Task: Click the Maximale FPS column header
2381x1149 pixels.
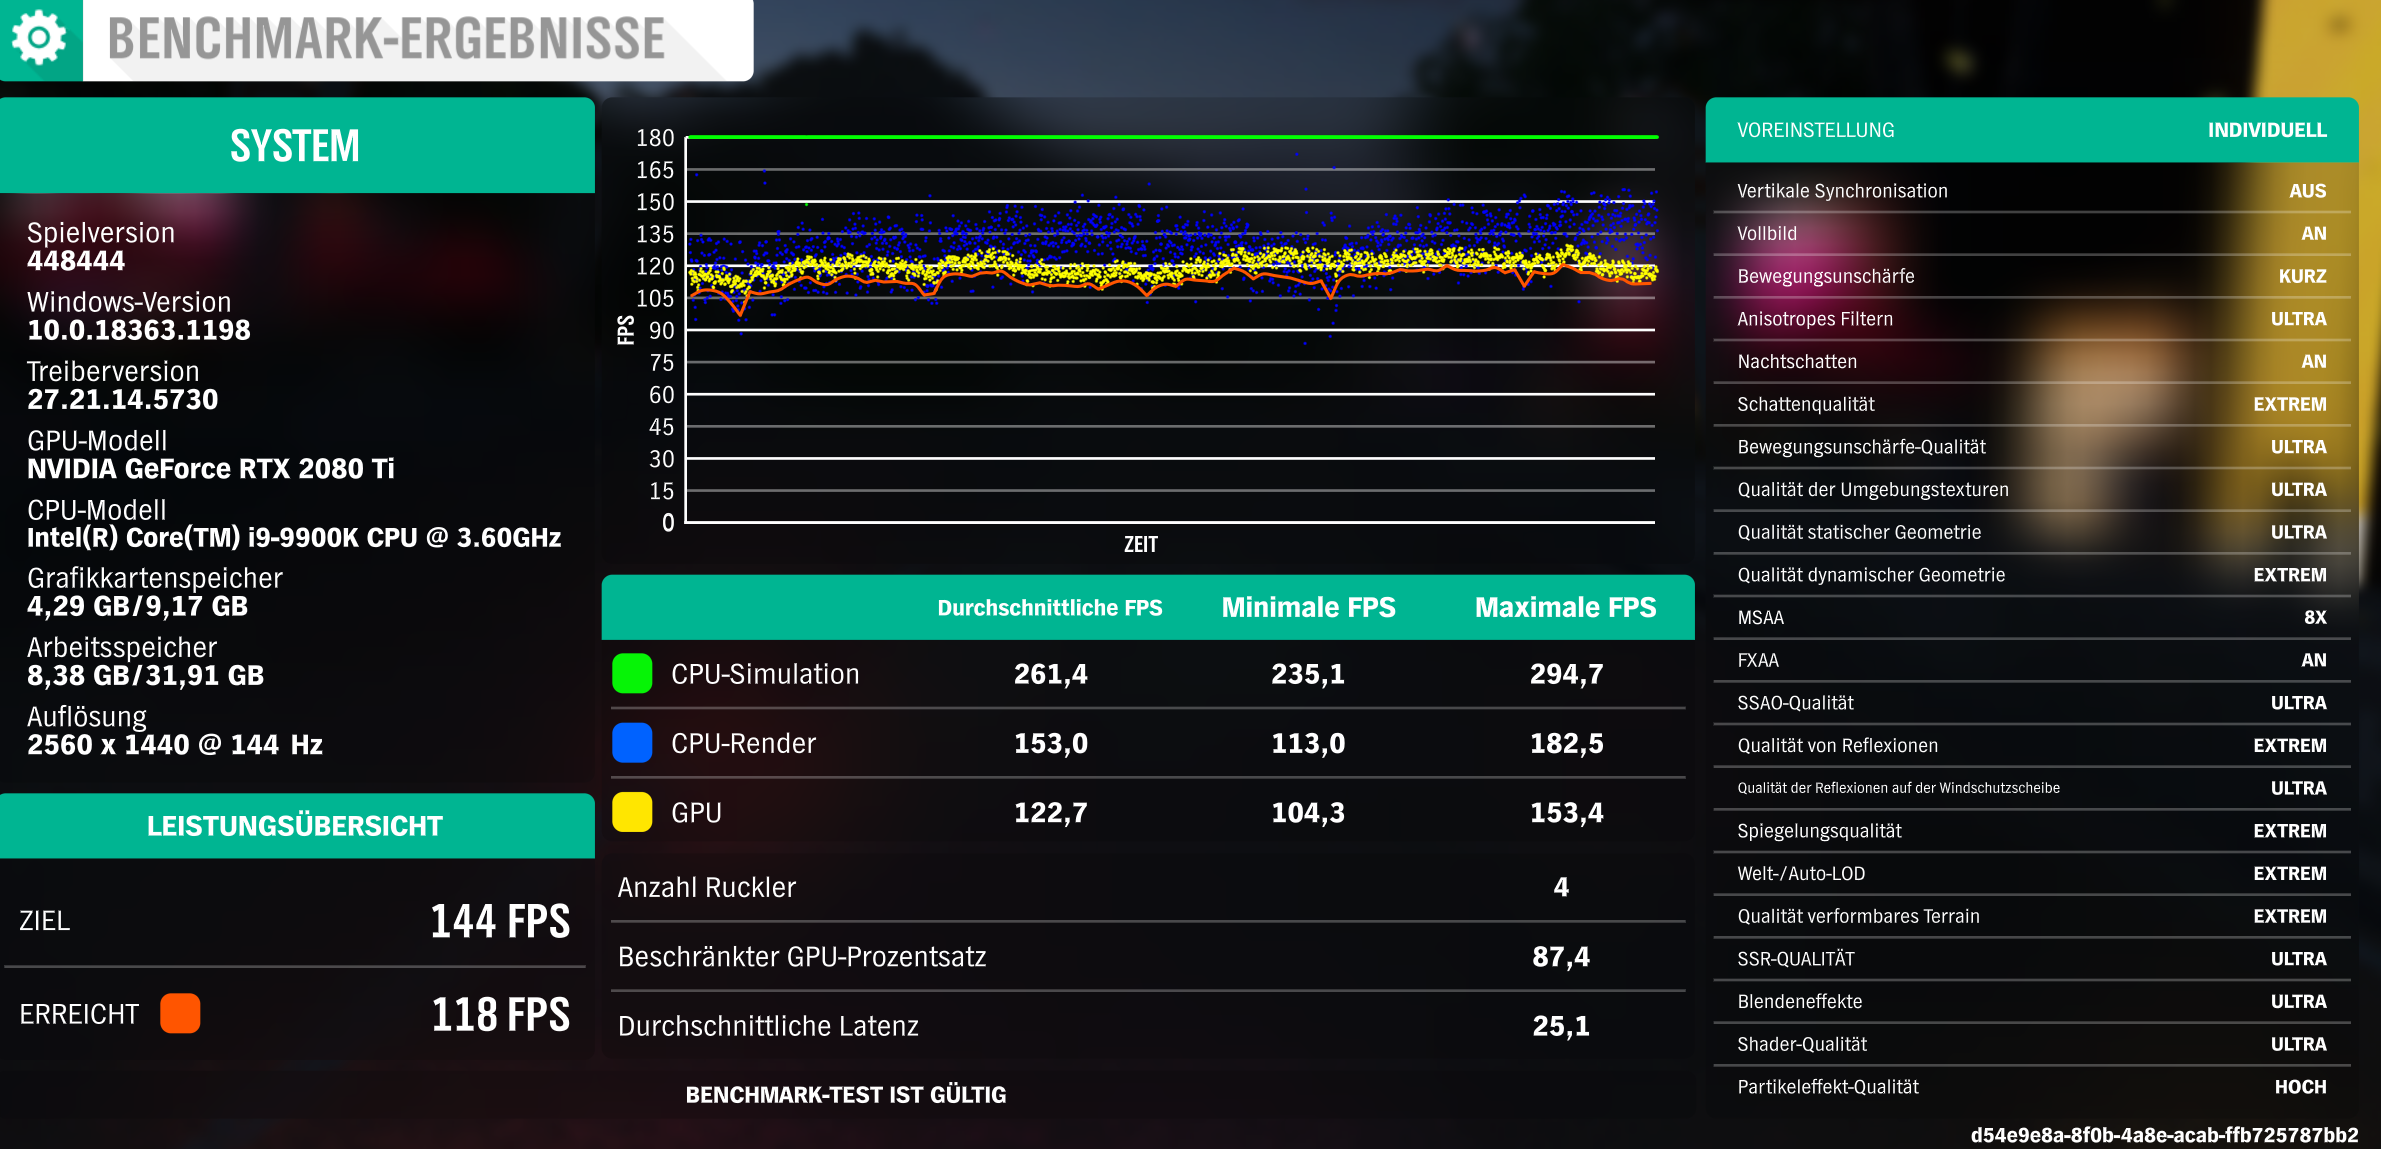Action: pos(1565,608)
